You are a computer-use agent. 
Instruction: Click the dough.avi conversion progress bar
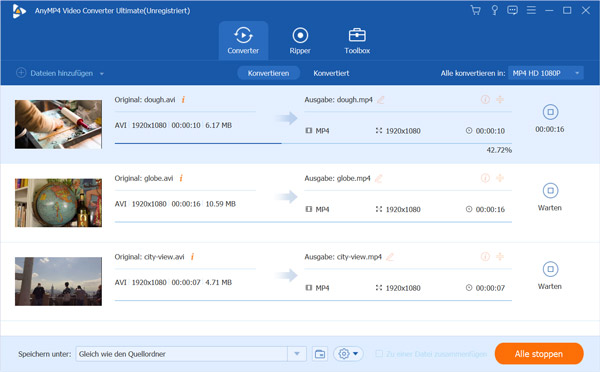[313, 144]
